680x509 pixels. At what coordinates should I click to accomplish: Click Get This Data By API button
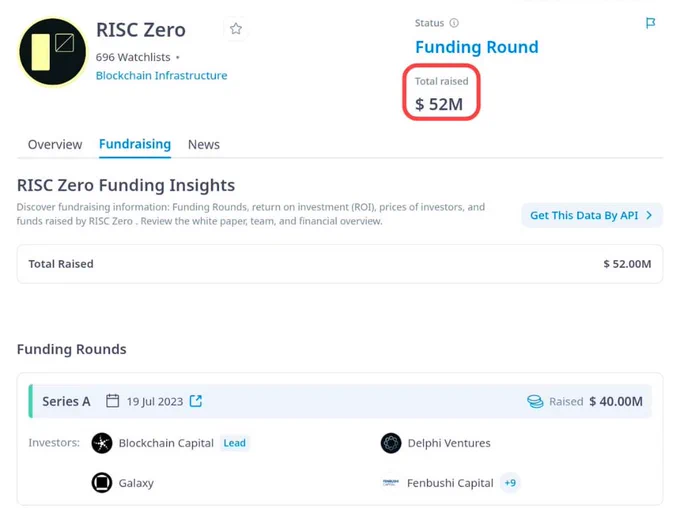[x=592, y=215]
